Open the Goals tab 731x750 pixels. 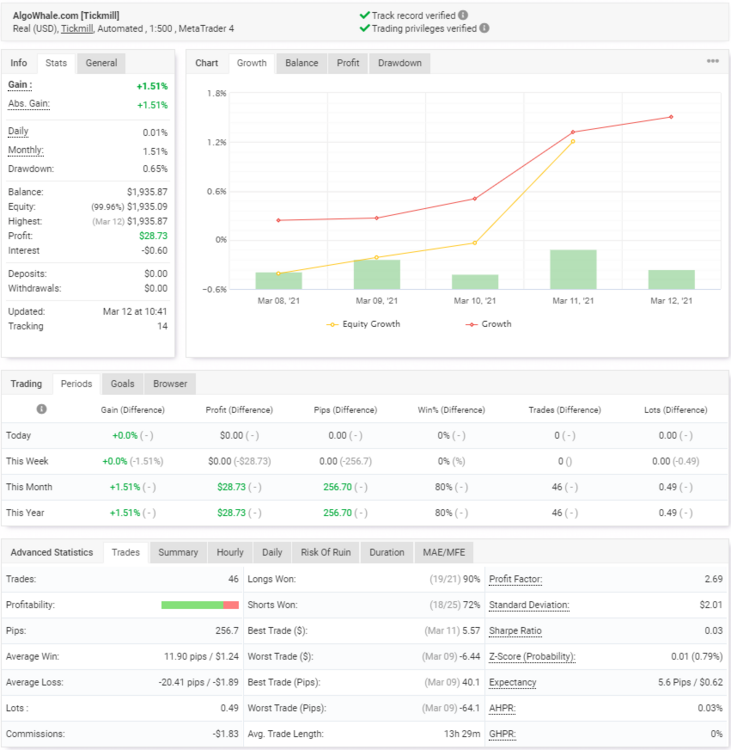click(122, 384)
